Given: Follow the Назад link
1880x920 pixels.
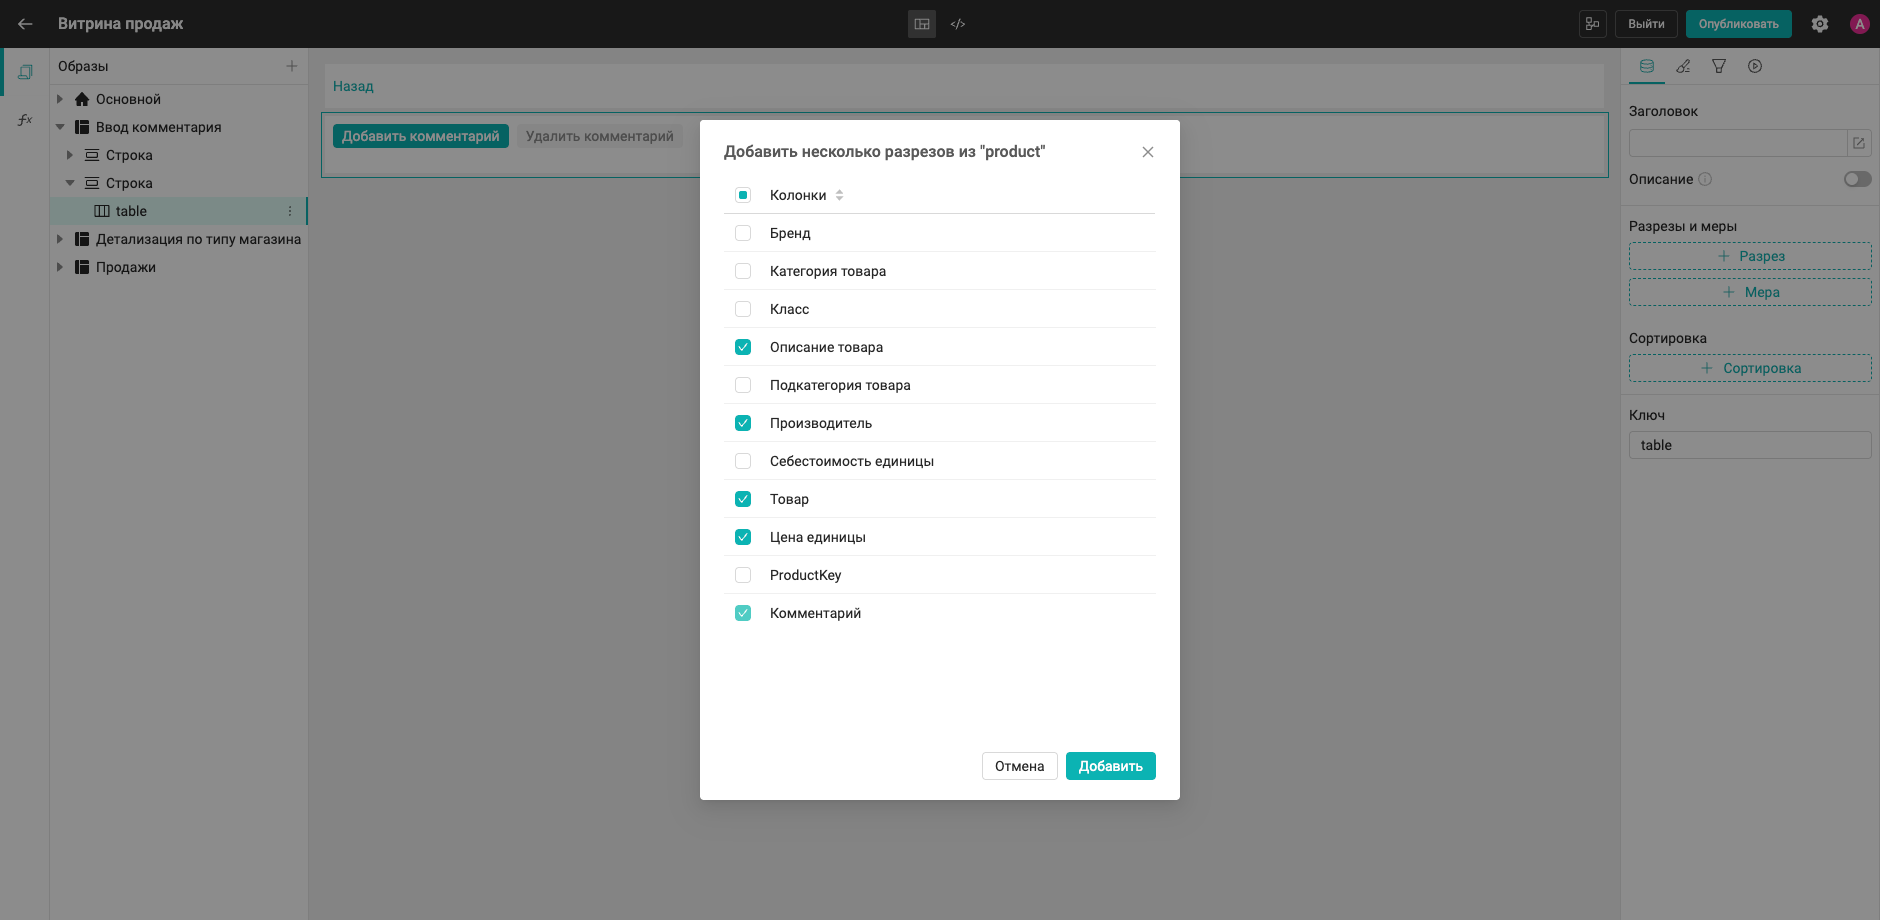Looking at the screenshot, I should (x=353, y=86).
